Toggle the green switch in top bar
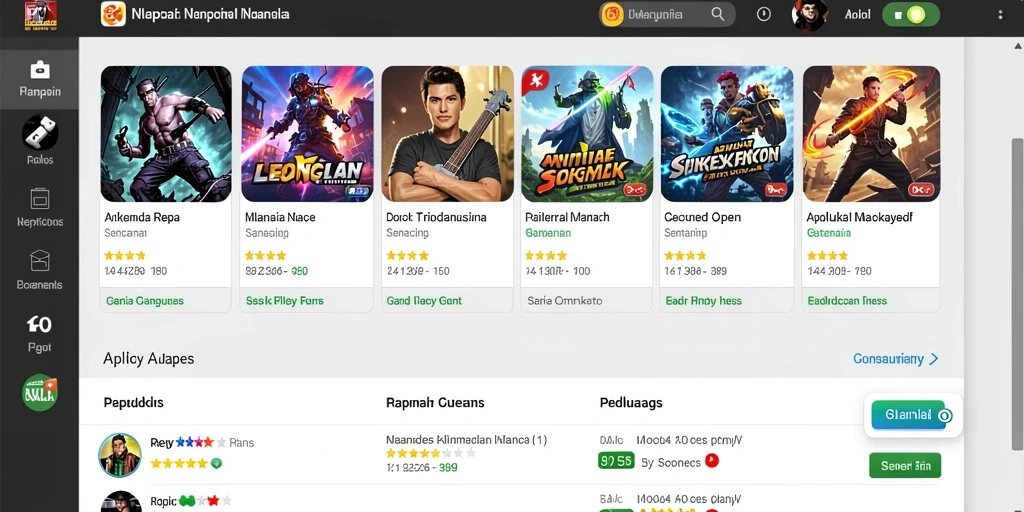 click(910, 14)
